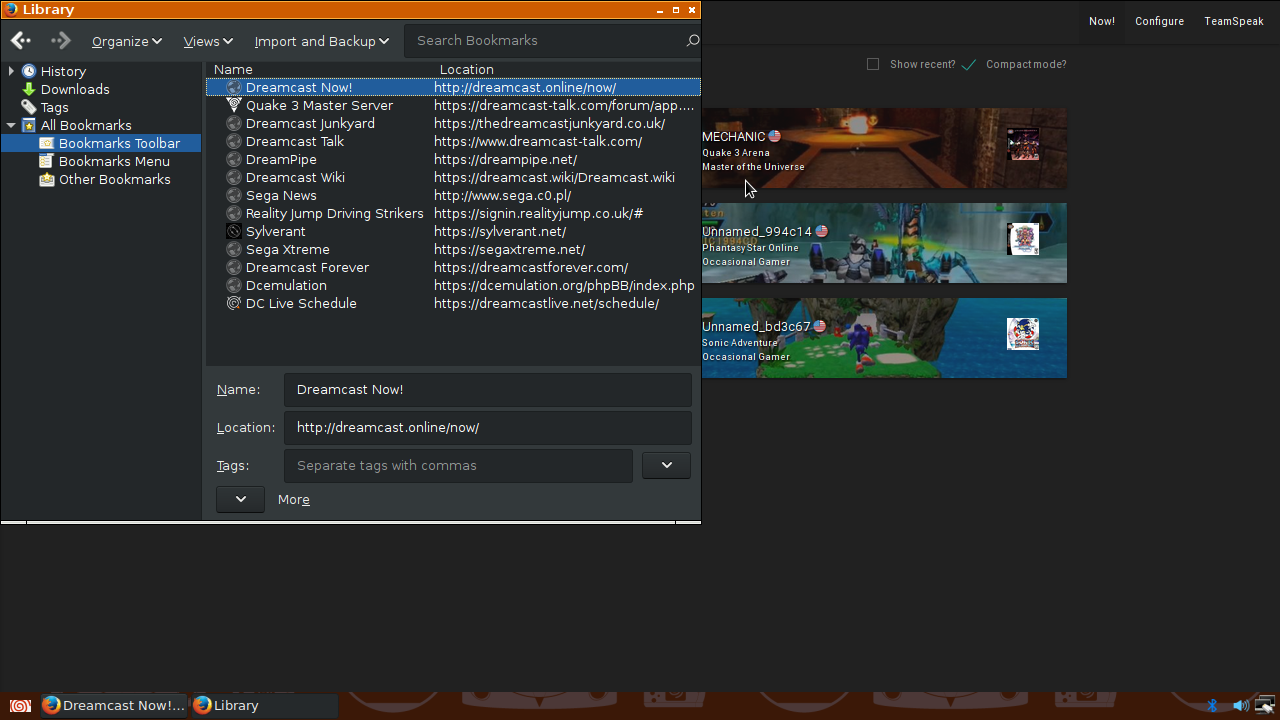Click the Sega News globe icon

(x=234, y=195)
